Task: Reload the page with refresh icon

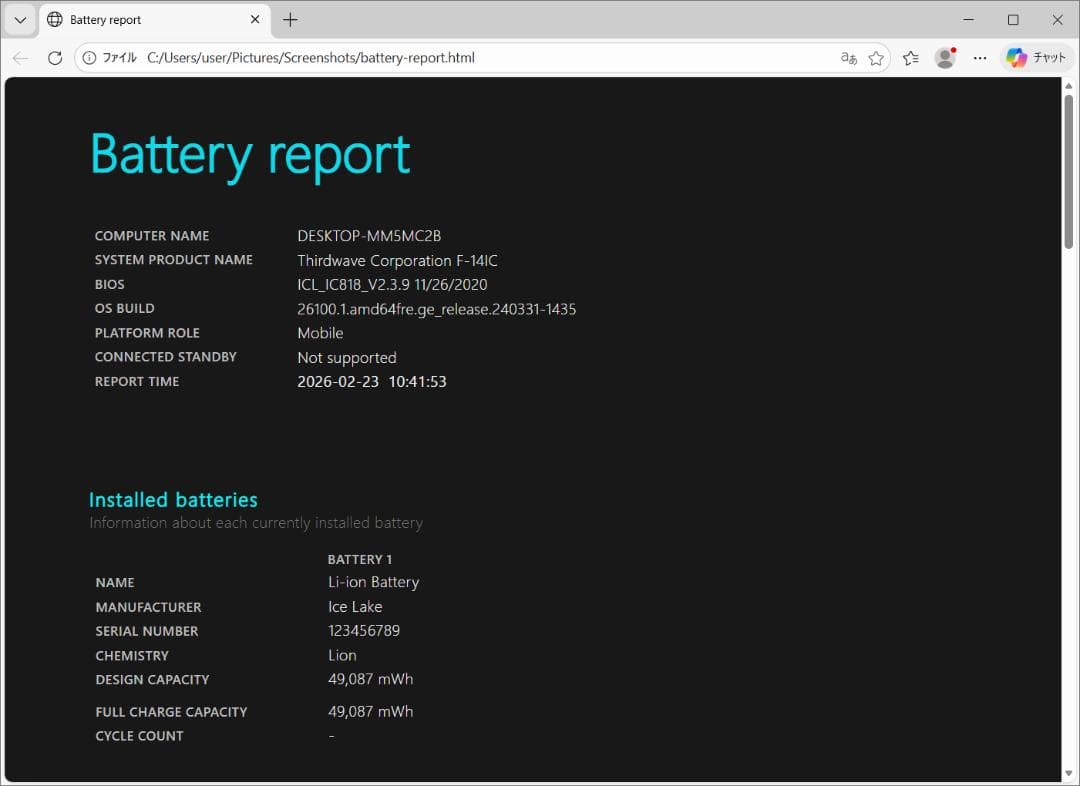Action: pos(55,58)
